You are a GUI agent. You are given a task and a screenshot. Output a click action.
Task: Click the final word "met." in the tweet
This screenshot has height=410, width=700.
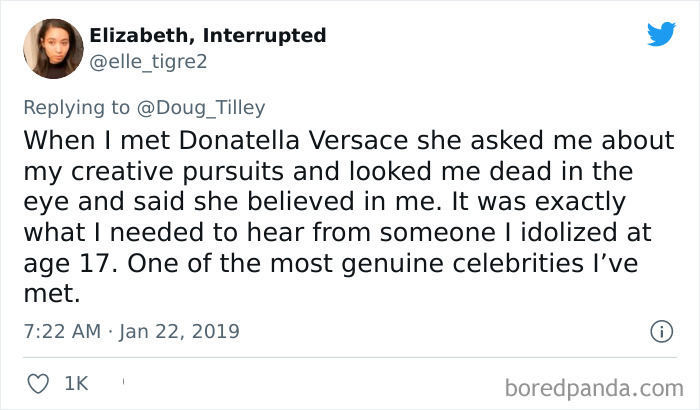[x=46, y=297]
